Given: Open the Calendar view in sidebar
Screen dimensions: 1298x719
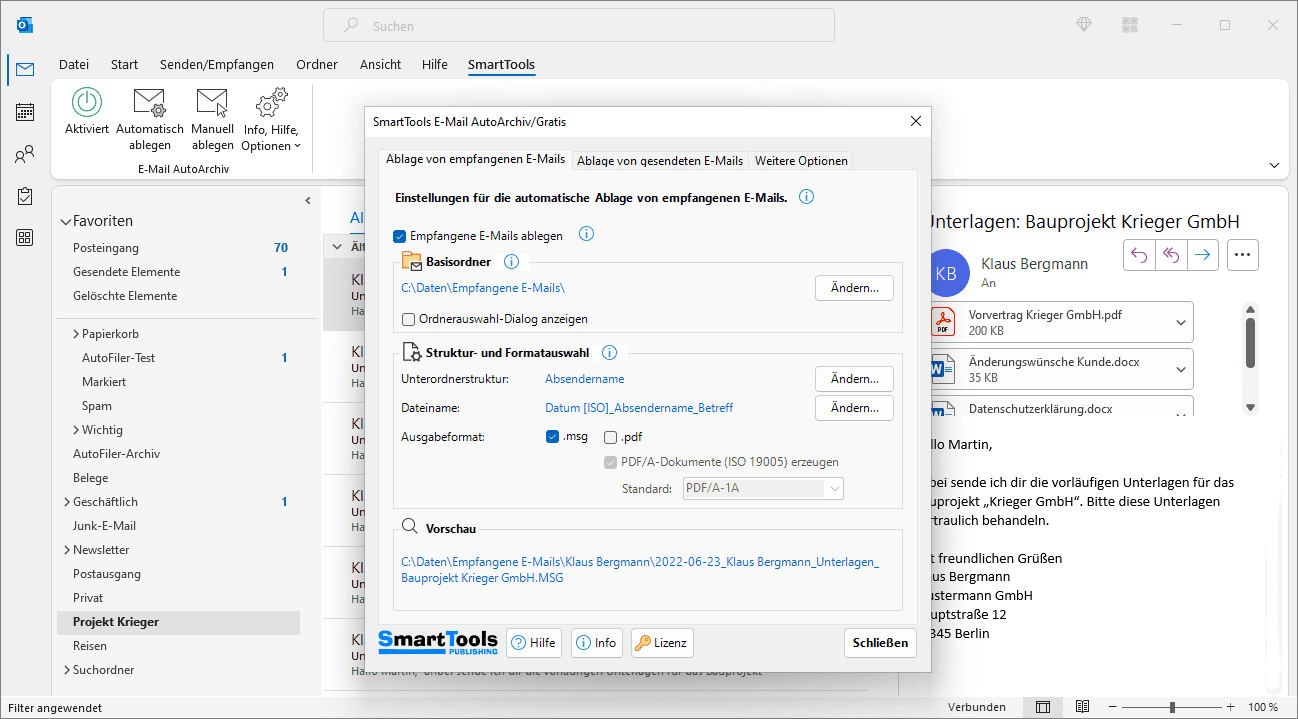Looking at the screenshot, I should pos(25,112).
